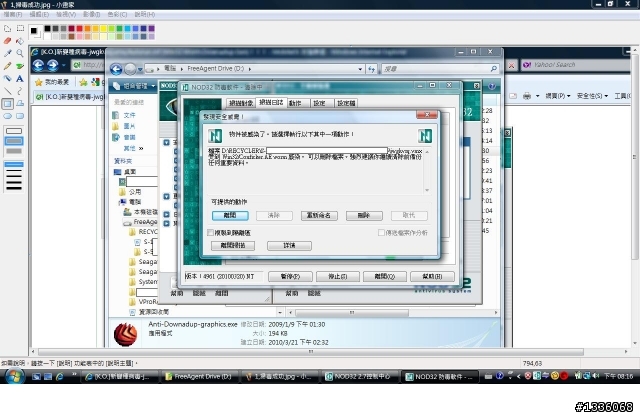Open the 編輯(E) menu in Paint
The height and width of the screenshot is (415, 640).
pyautogui.click(x=39, y=14)
